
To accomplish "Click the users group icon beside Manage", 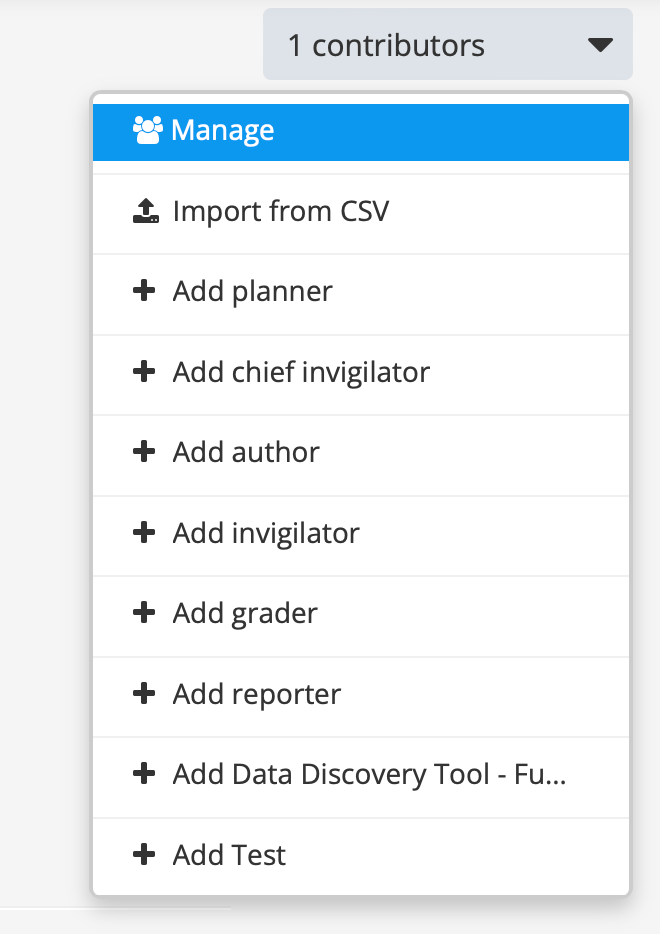I will pyautogui.click(x=147, y=130).
